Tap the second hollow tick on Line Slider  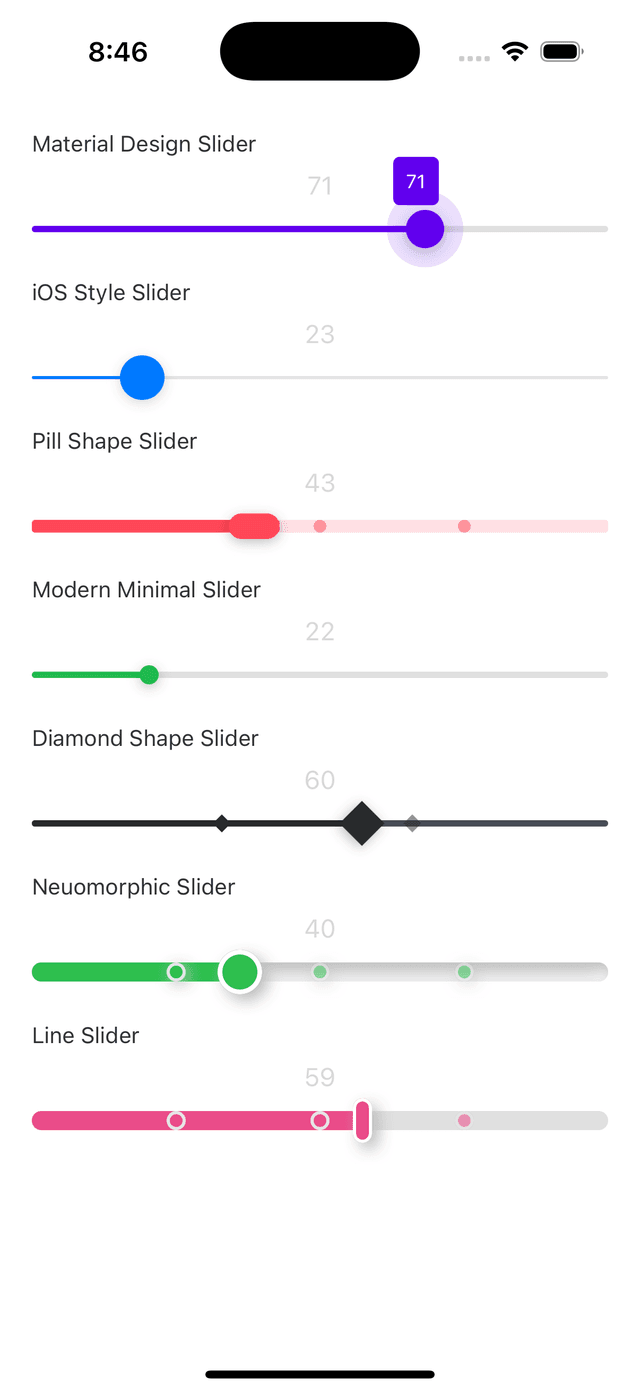[x=321, y=1120]
